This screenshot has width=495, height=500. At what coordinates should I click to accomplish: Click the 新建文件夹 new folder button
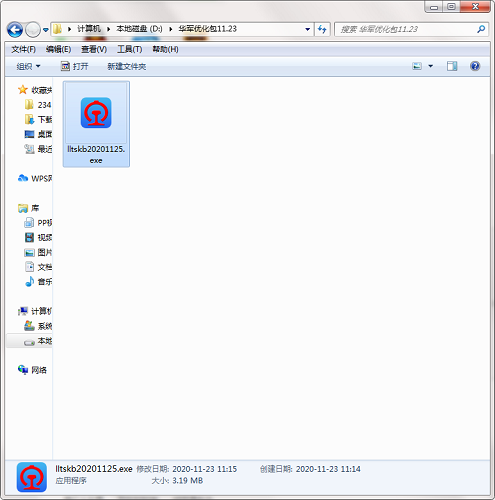pos(127,66)
